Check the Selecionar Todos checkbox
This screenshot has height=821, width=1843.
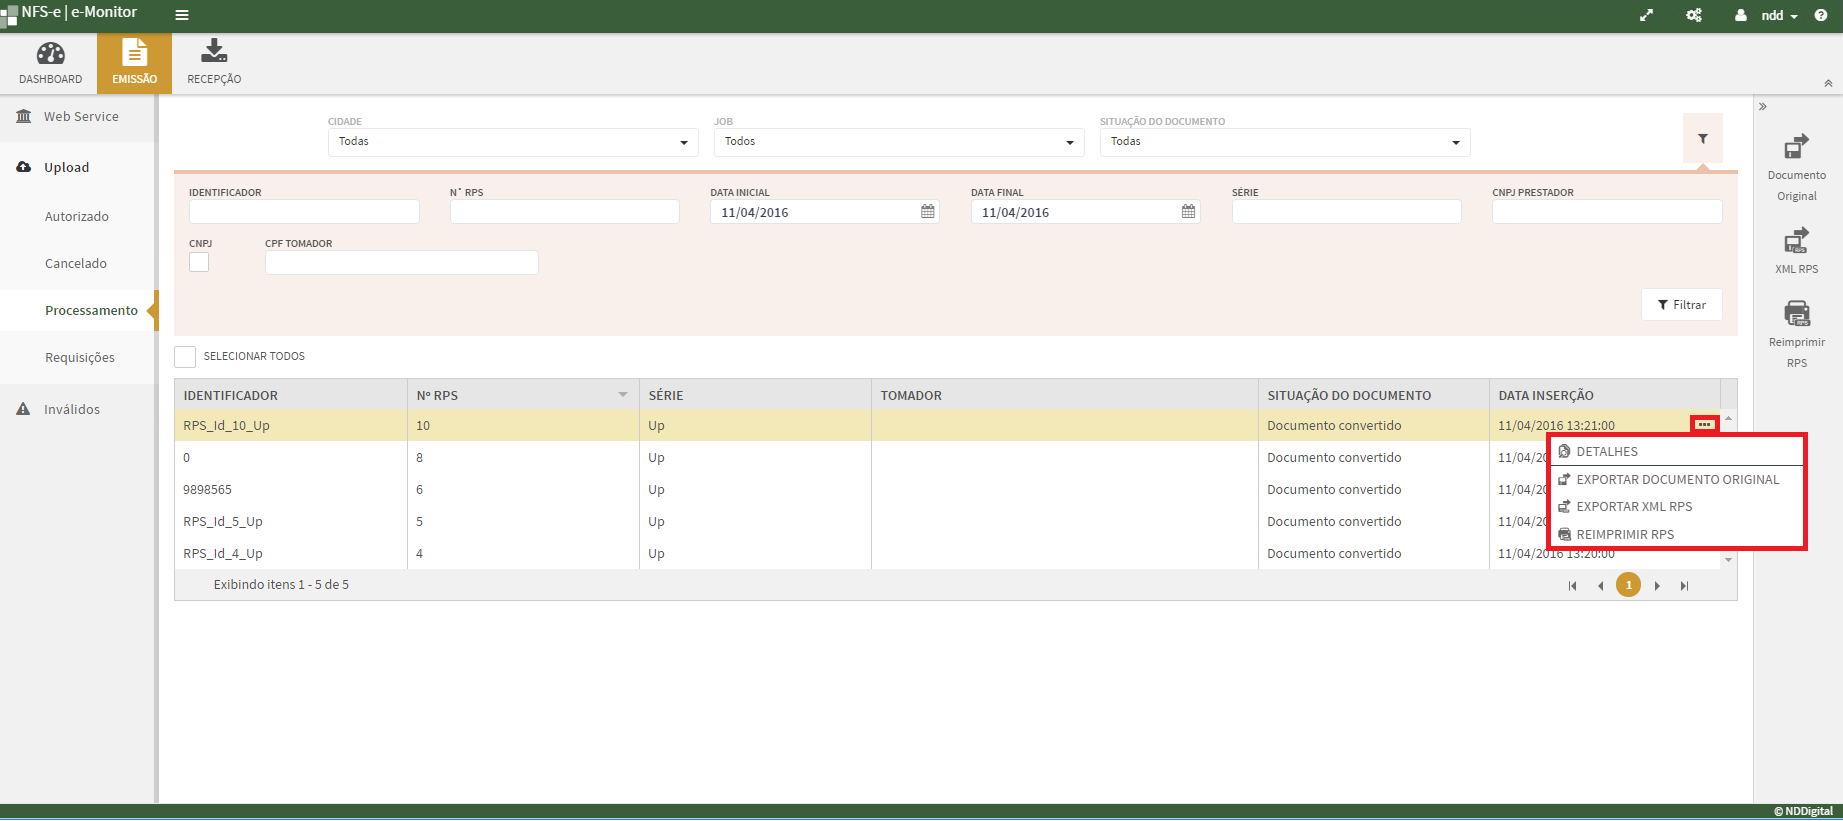tap(185, 357)
